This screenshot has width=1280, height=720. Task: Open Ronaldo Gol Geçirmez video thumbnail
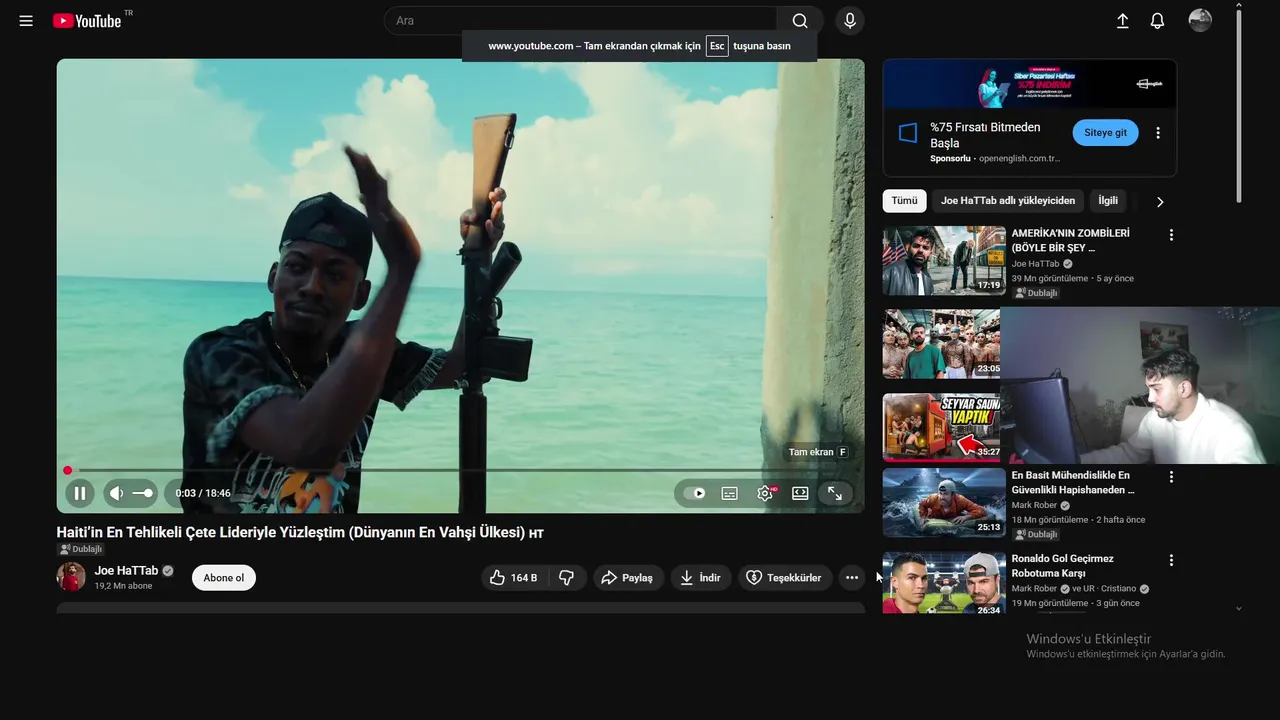point(944,582)
